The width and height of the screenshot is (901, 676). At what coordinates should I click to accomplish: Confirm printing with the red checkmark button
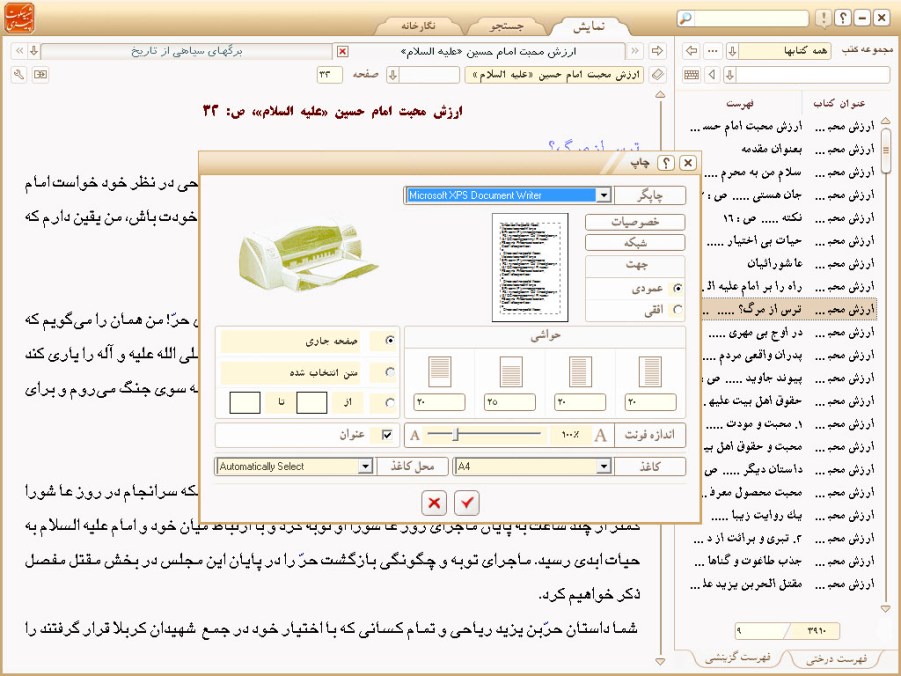(467, 503)
